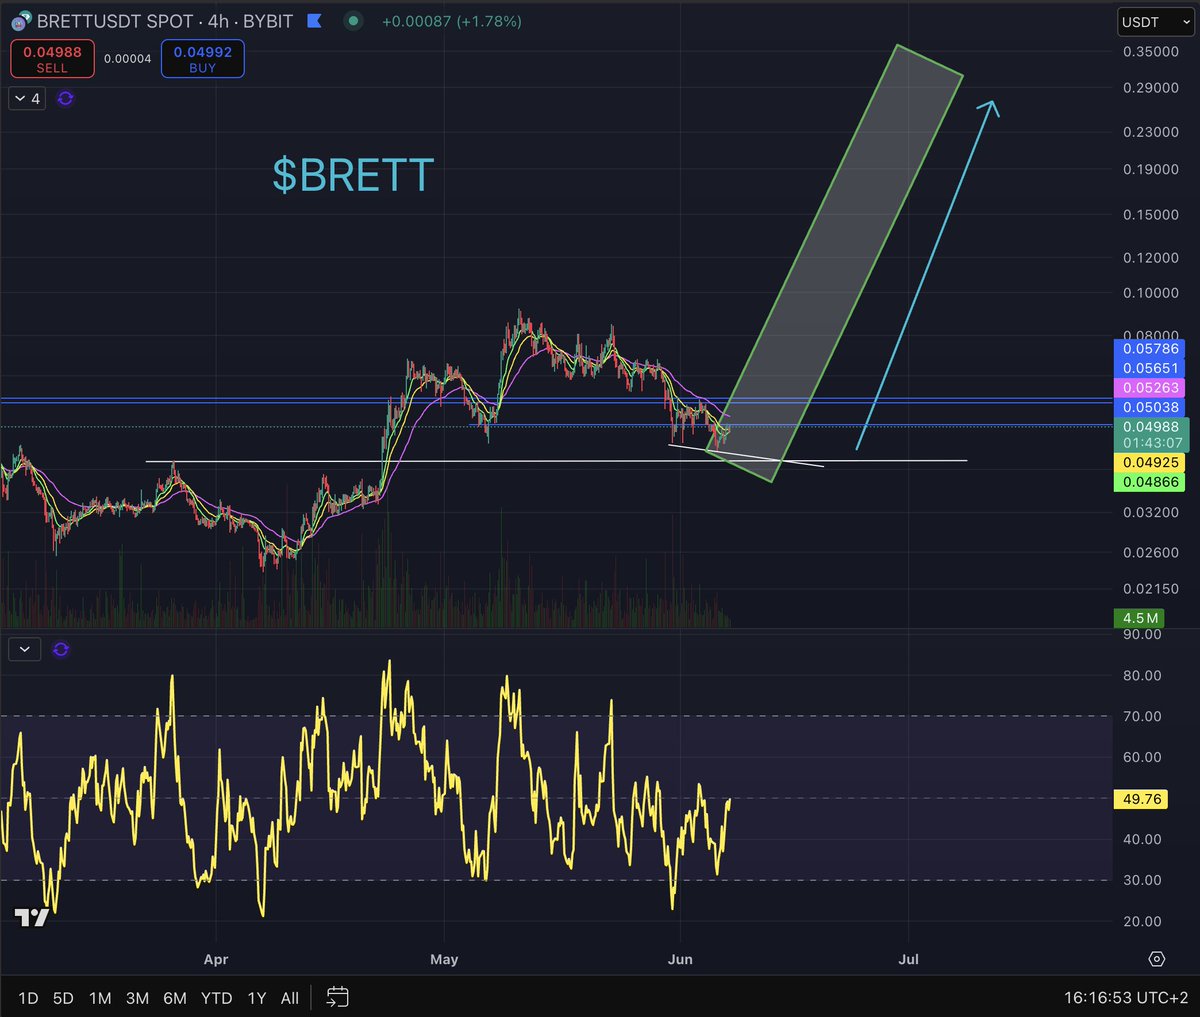Click the 30.00 RSI scale value

pyautogui.click(x=1142, y=880)
